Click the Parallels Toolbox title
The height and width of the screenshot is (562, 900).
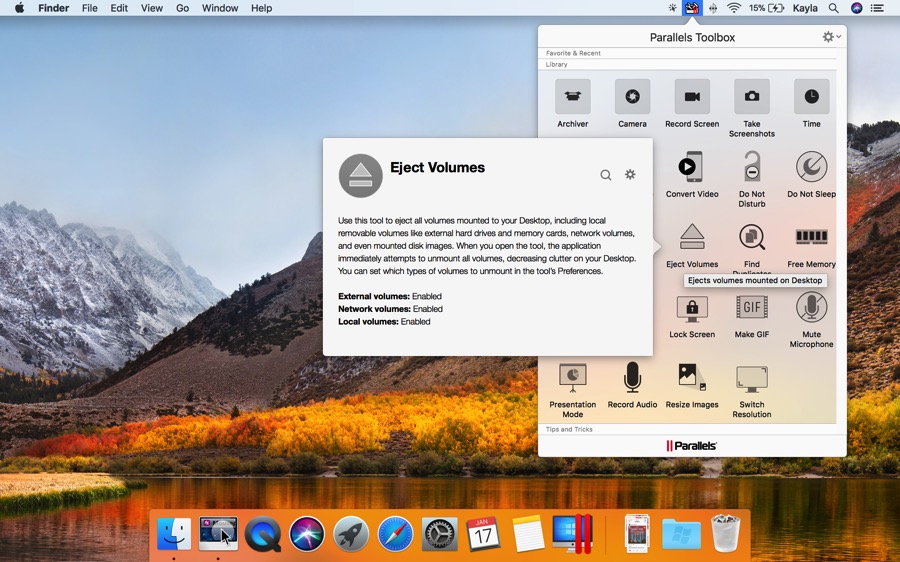[692, 37]
